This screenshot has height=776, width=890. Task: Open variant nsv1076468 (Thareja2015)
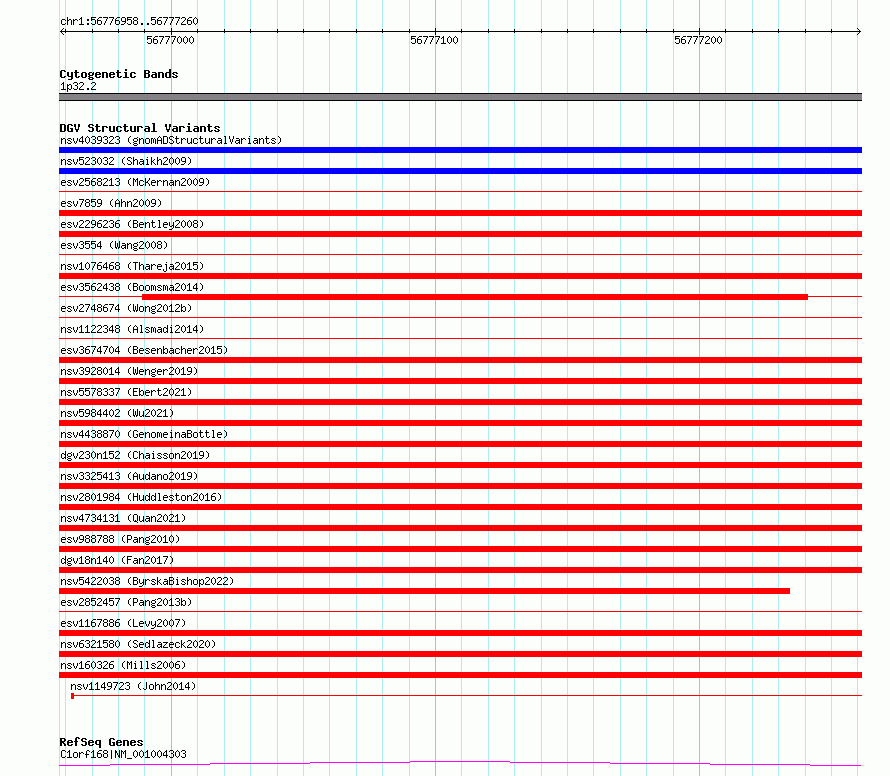point(132,266)
